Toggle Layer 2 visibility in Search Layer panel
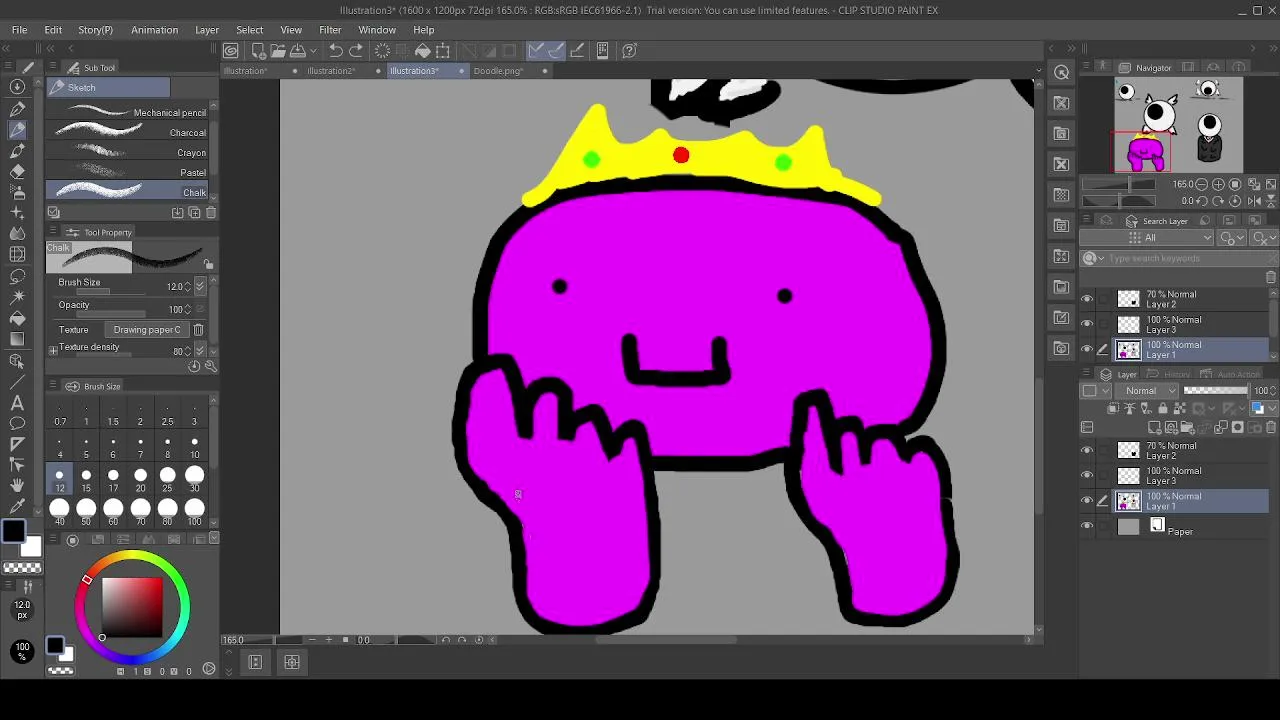Viewport: 1280px width, 720px height. point(1087,299)
